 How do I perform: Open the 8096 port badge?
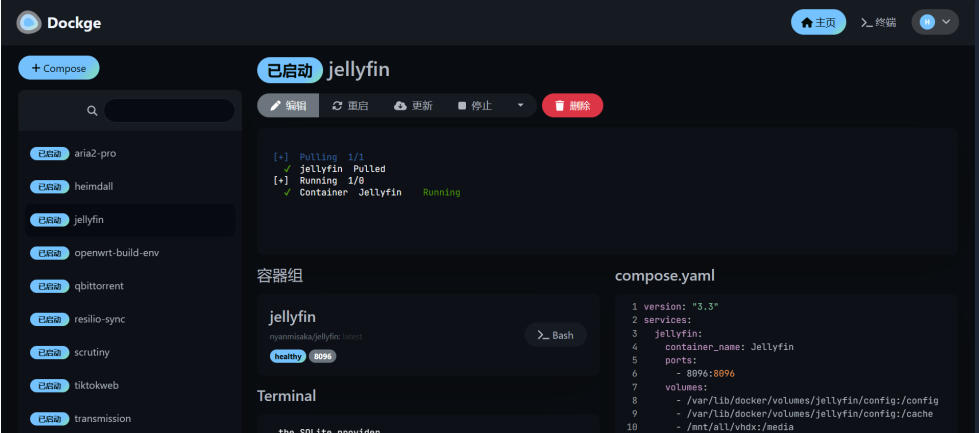point(322,356)
